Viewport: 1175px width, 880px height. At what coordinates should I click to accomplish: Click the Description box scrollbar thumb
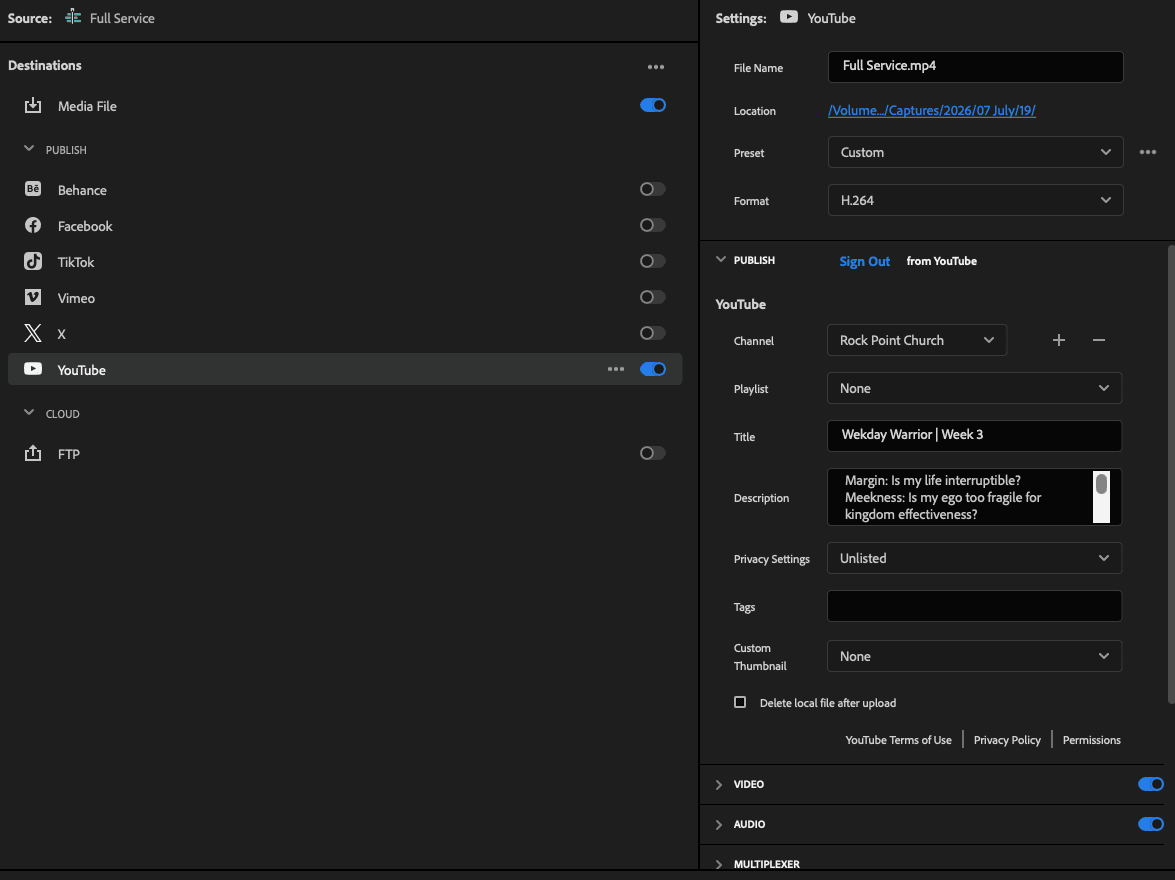(x=1101, y=483)
